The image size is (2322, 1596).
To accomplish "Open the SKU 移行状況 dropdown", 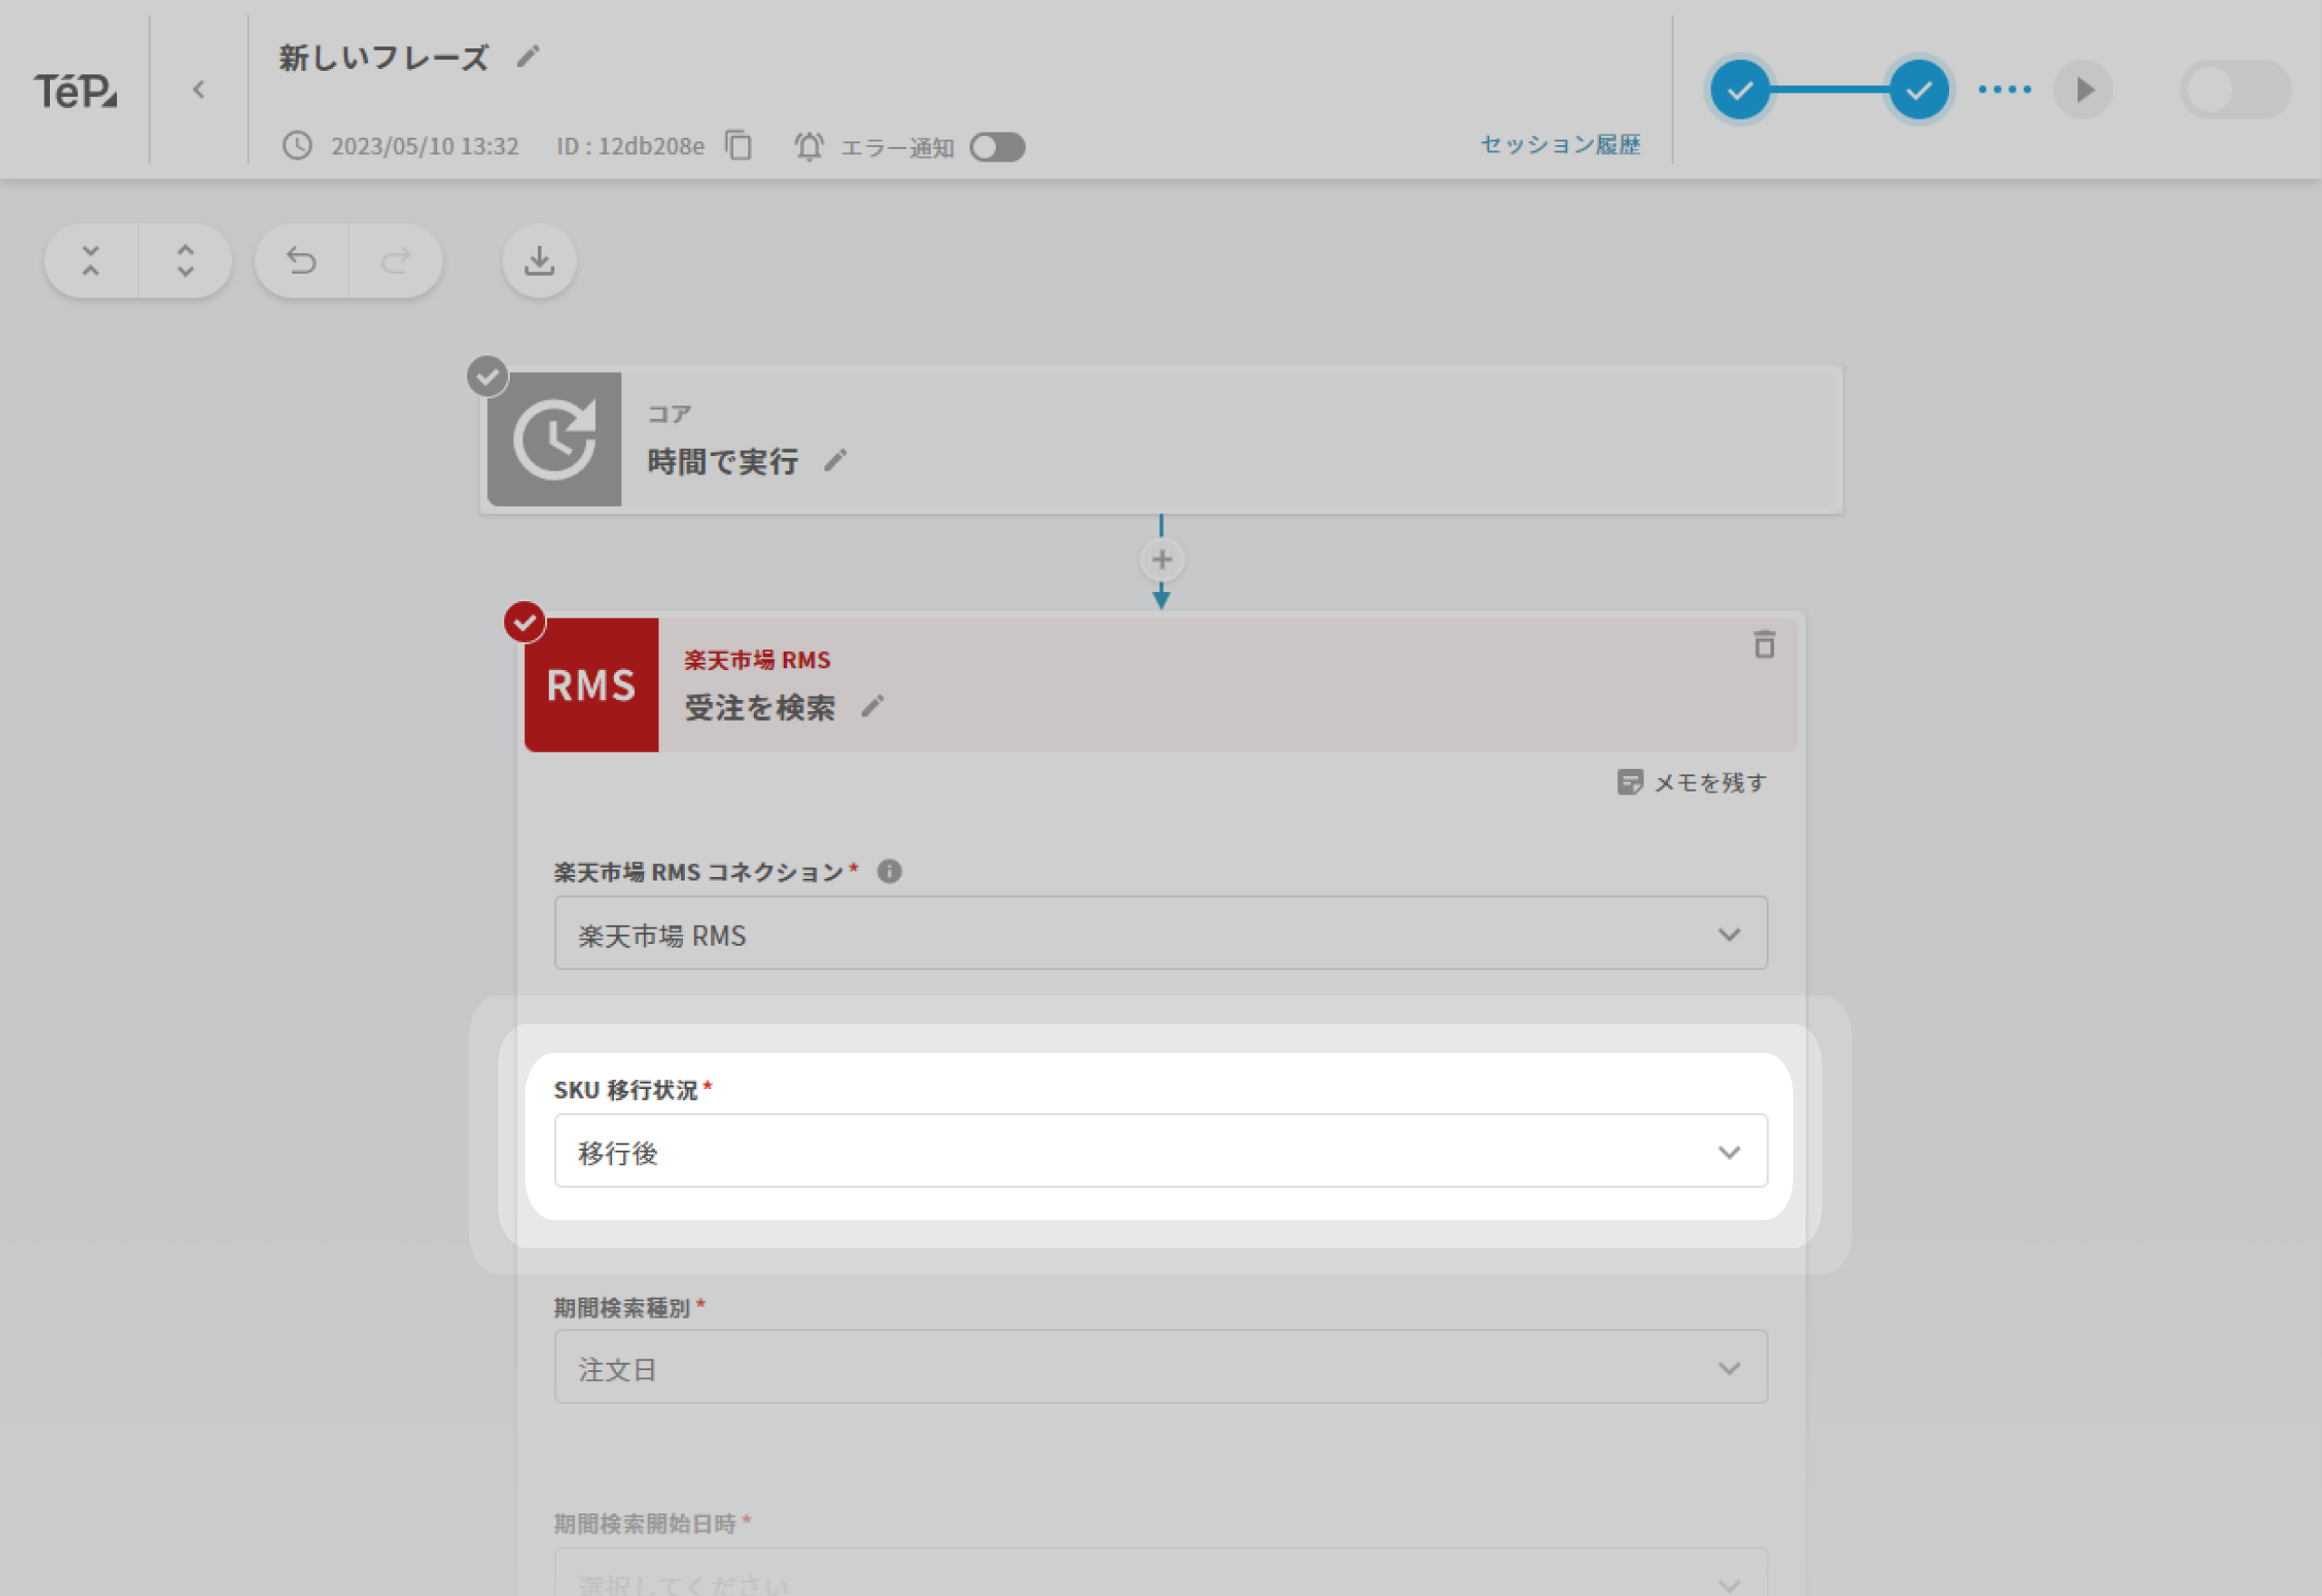I will coord(1160,1152).
